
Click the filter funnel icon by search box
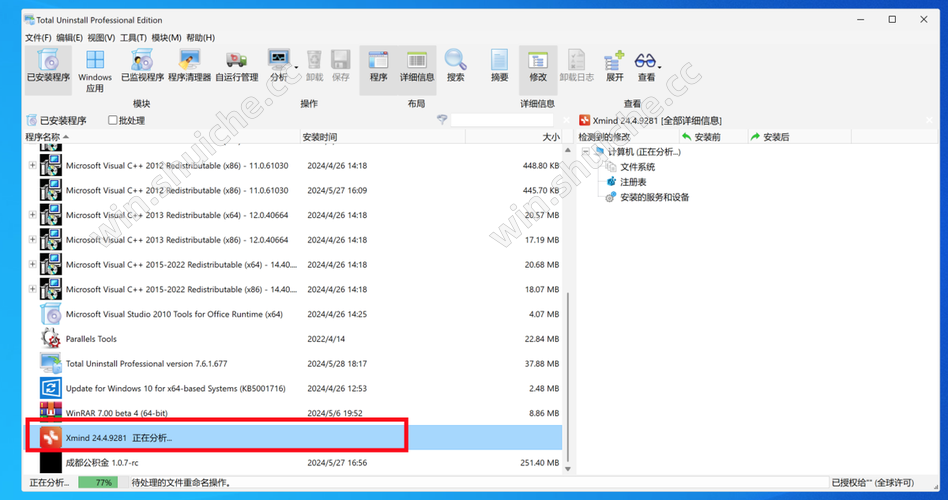click(442, 120)
